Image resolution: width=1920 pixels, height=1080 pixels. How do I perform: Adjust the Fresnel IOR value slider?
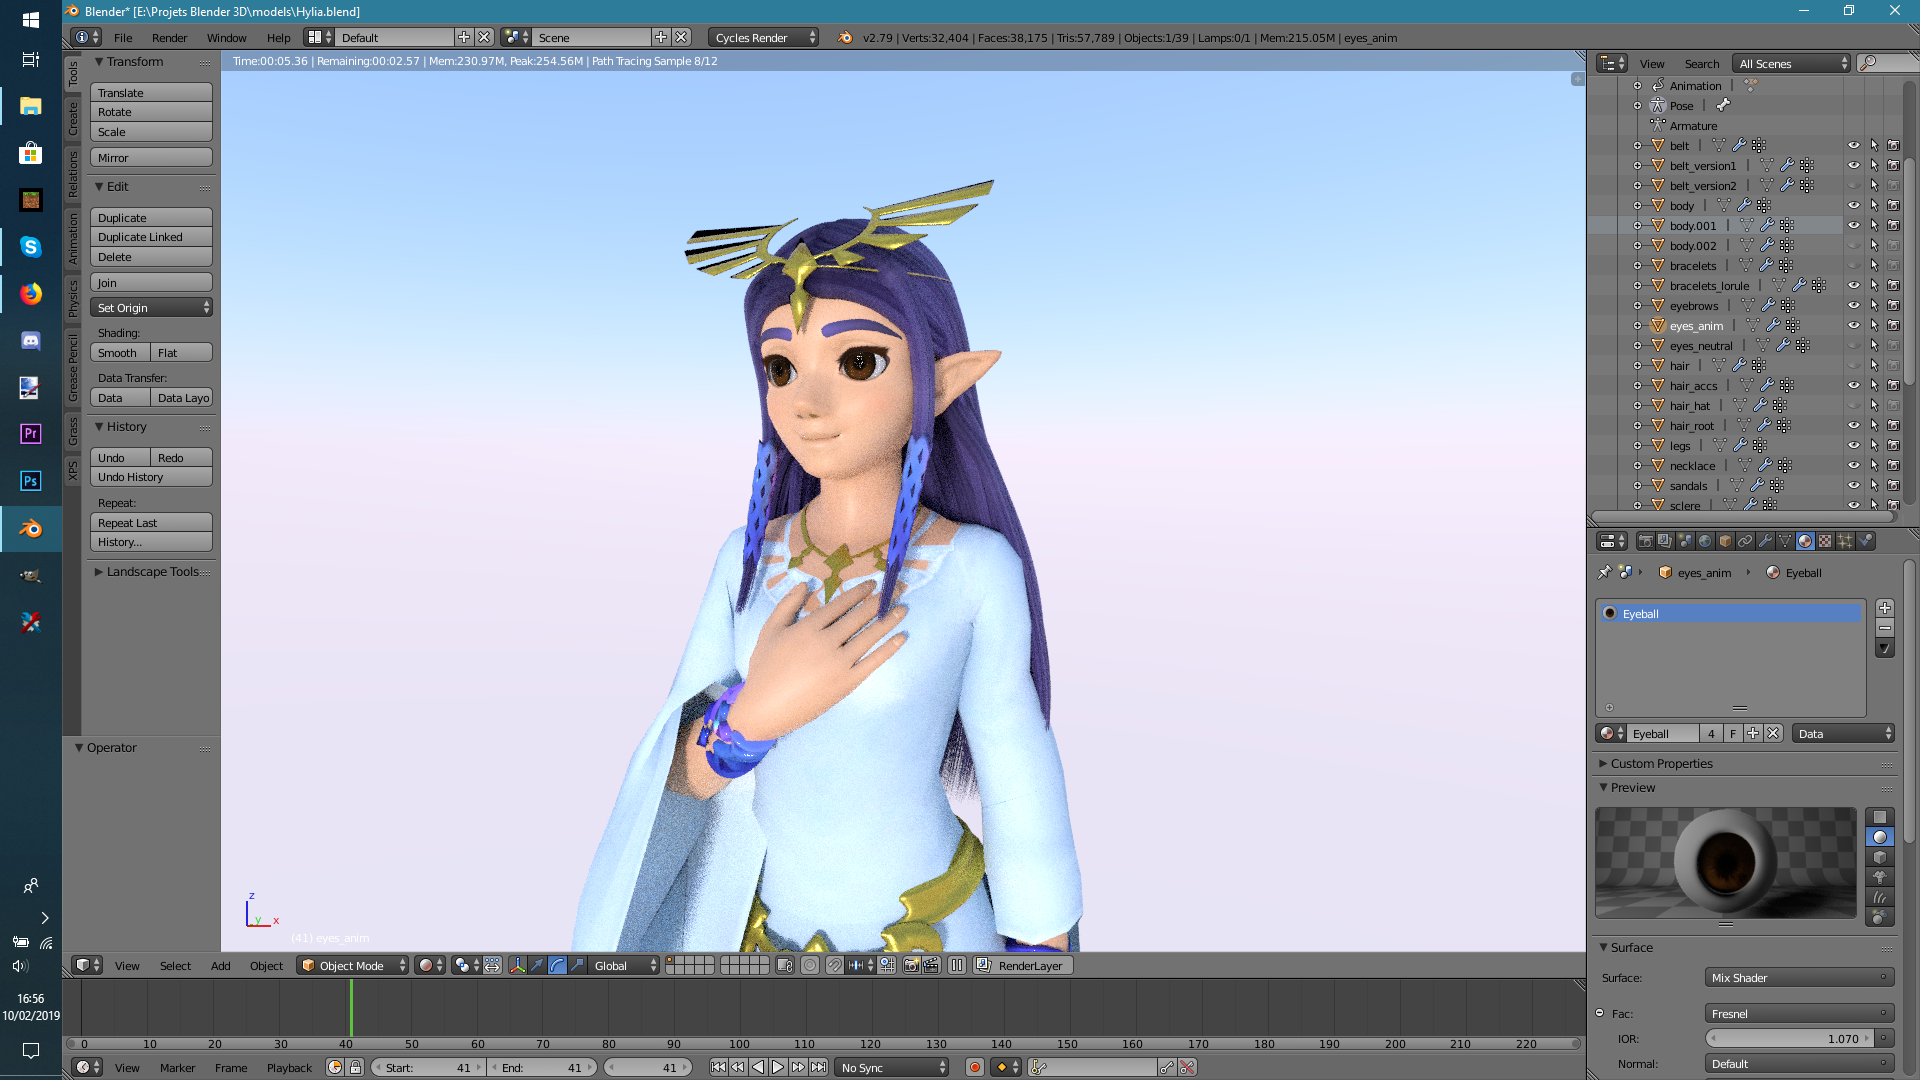pos(1790,1038)
